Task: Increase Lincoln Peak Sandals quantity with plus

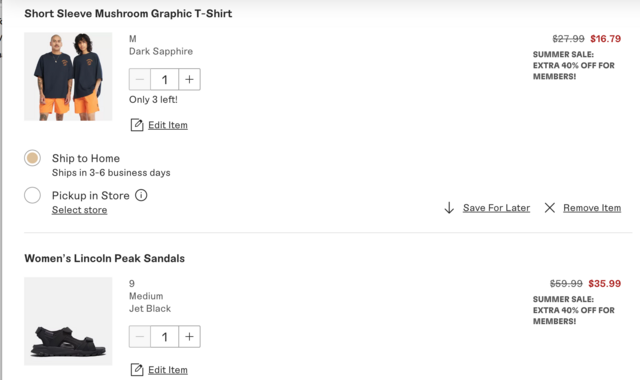Action: 189,336
